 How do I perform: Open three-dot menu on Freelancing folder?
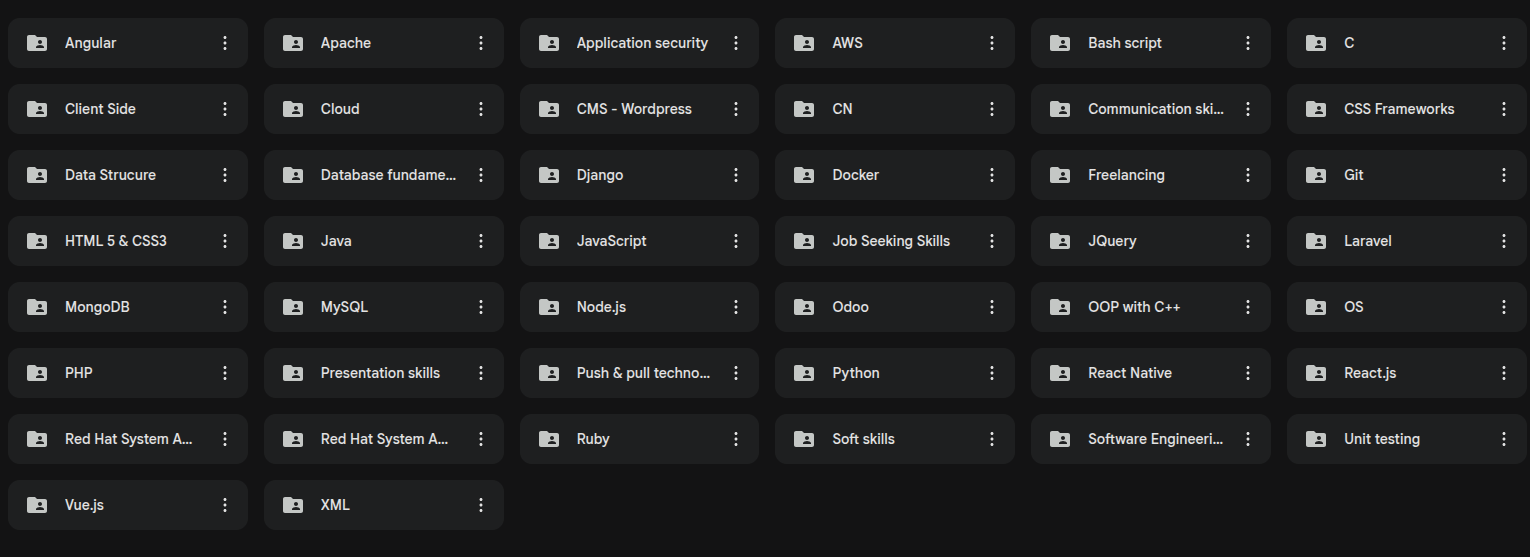1248,175
